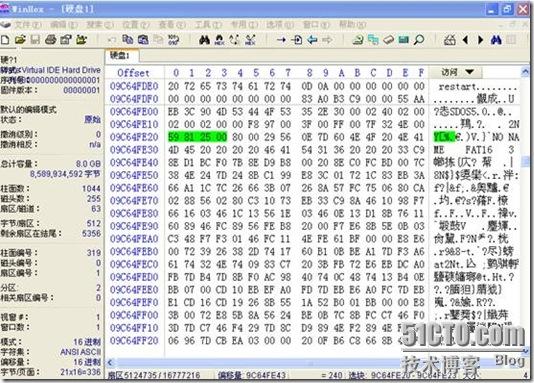
Task: Click the Save disk icon
Action: 35,40
